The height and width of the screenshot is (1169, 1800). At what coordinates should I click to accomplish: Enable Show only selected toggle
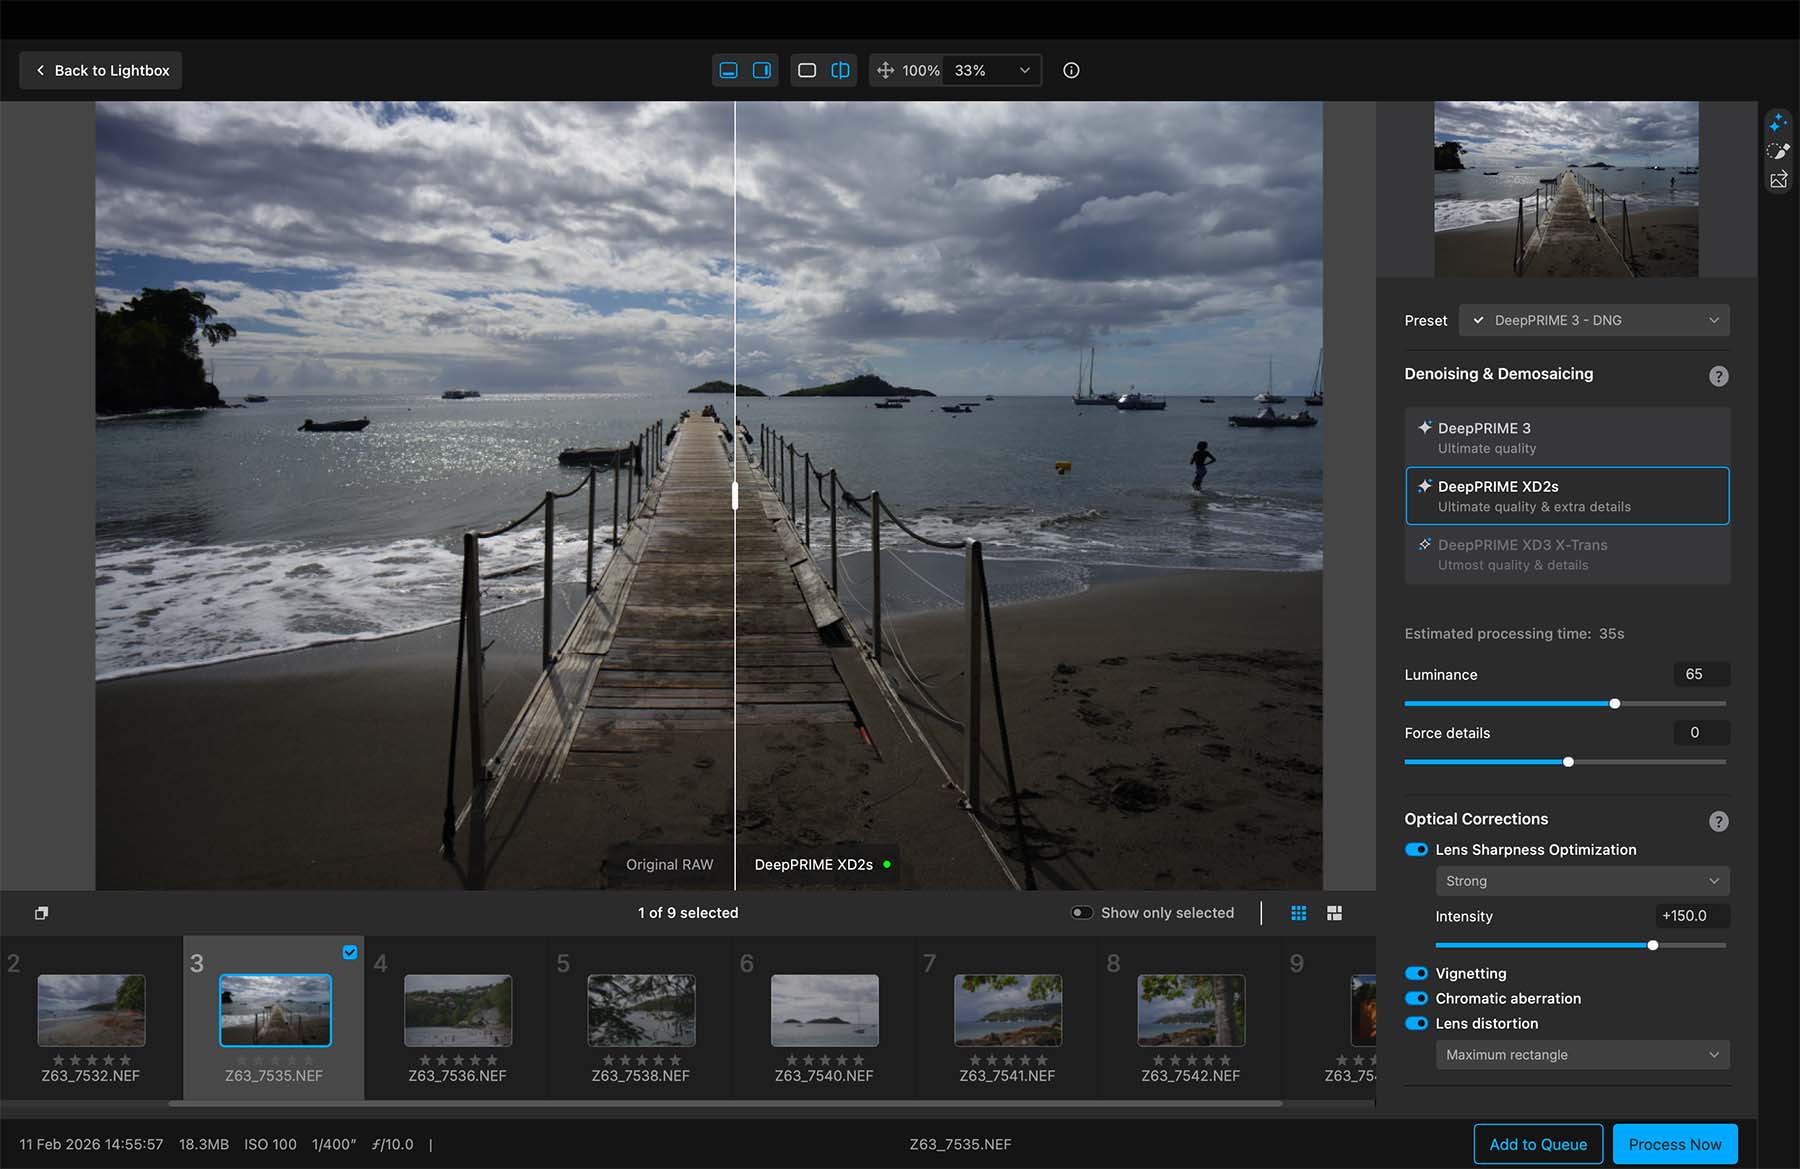(1081, 913)
